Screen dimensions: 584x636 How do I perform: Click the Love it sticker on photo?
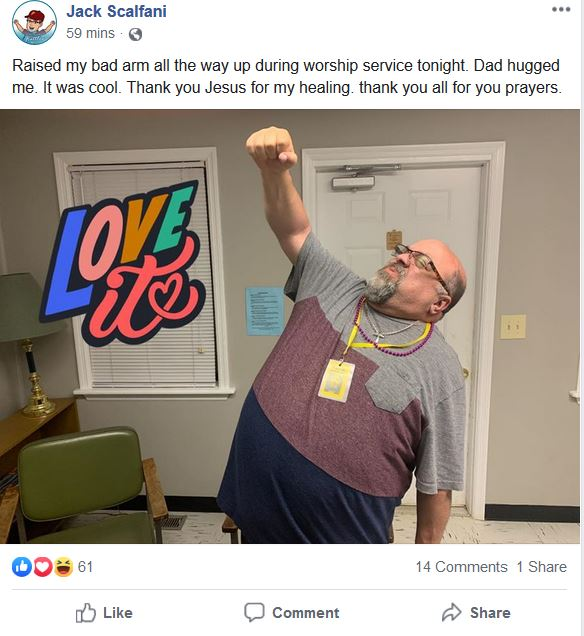point(123,264)
